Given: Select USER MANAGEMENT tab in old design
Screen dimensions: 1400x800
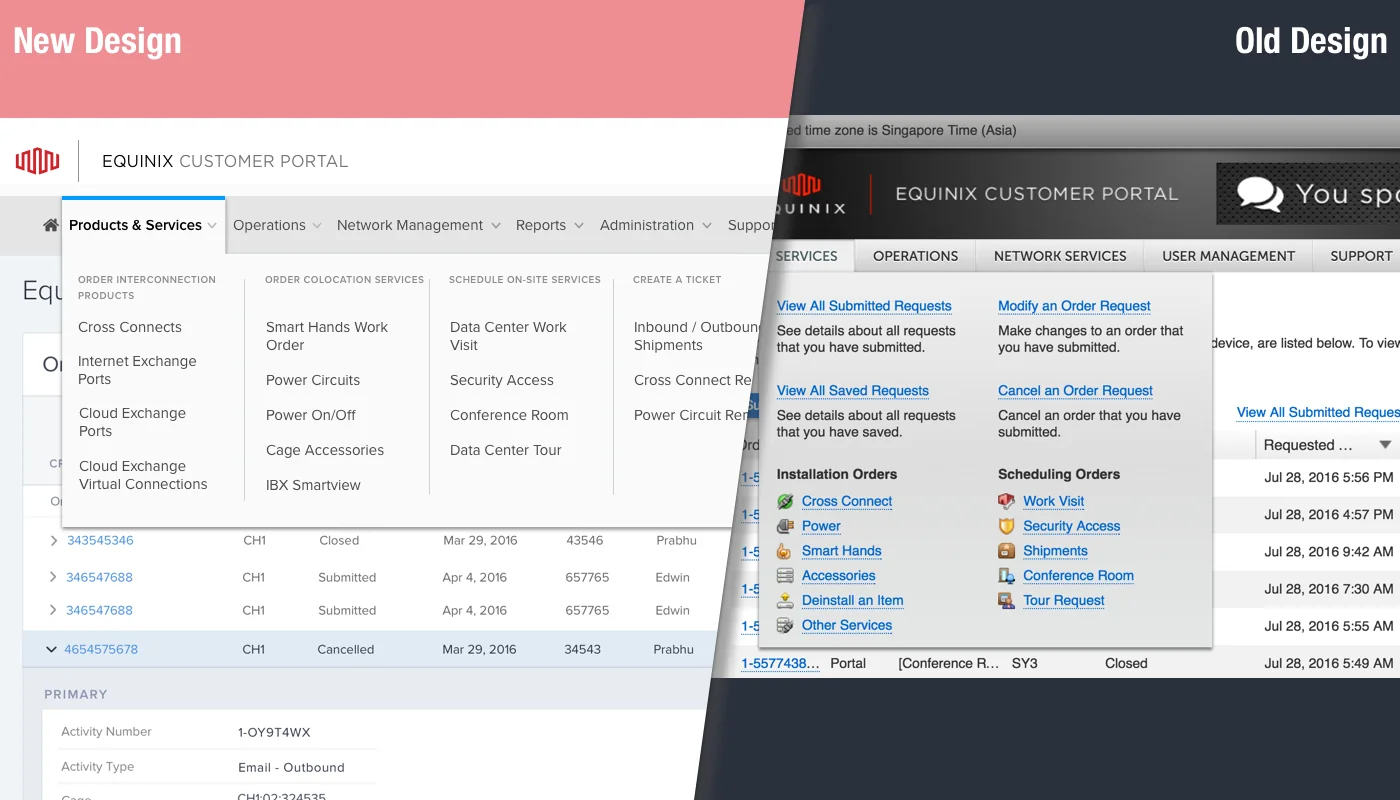Looking at the screenshot, I should pyautogui.click(x=1228, y=256).
